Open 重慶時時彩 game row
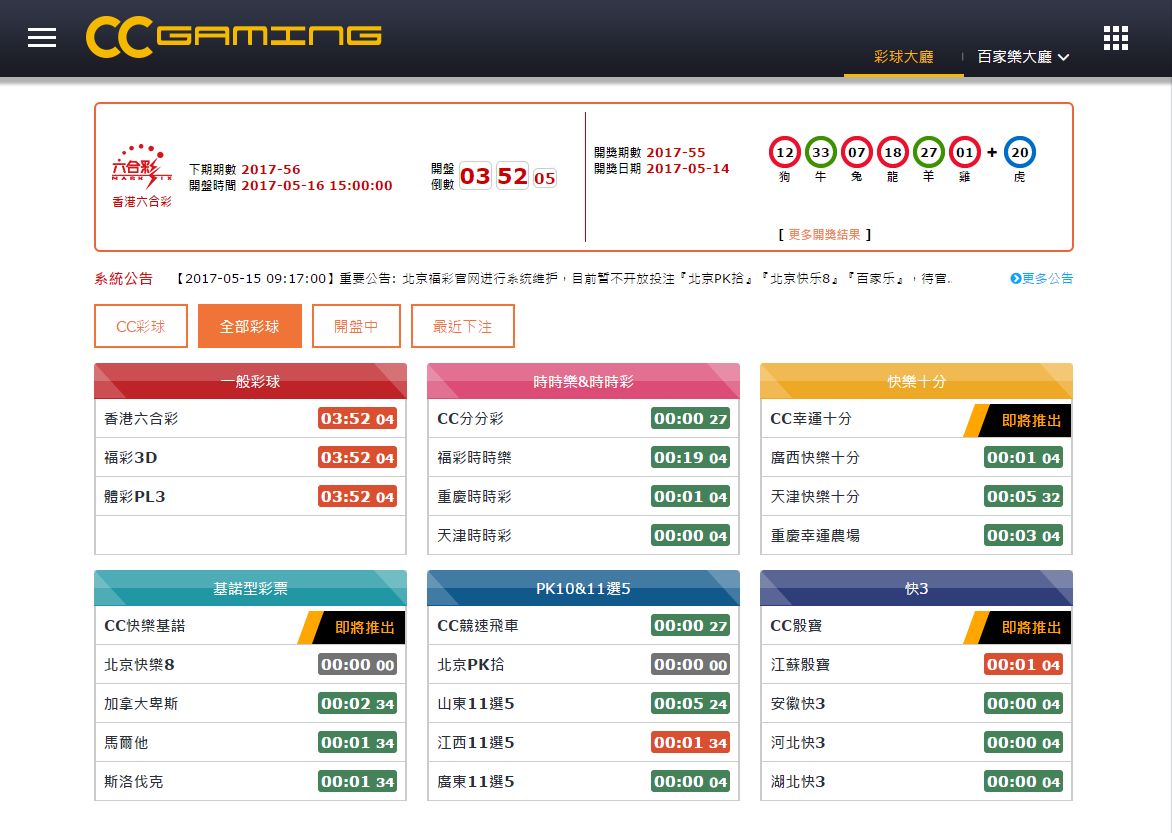The width and height of the screenshot is (1172, 833). tap(583, 497)
